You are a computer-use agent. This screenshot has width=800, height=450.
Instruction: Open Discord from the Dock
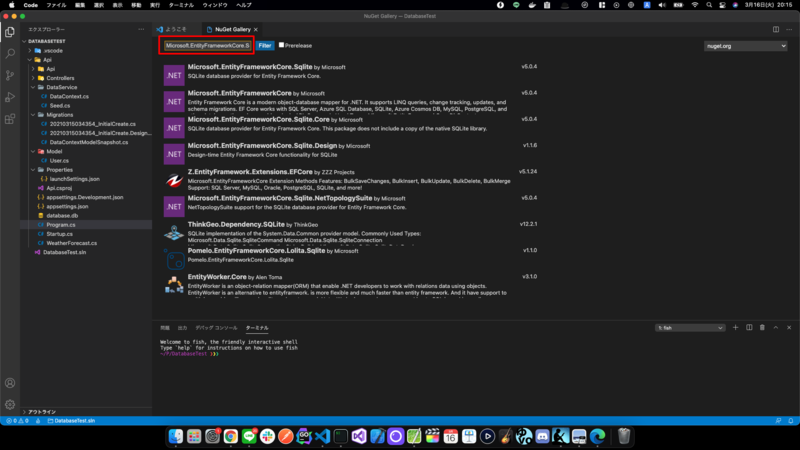click(542, 436)
